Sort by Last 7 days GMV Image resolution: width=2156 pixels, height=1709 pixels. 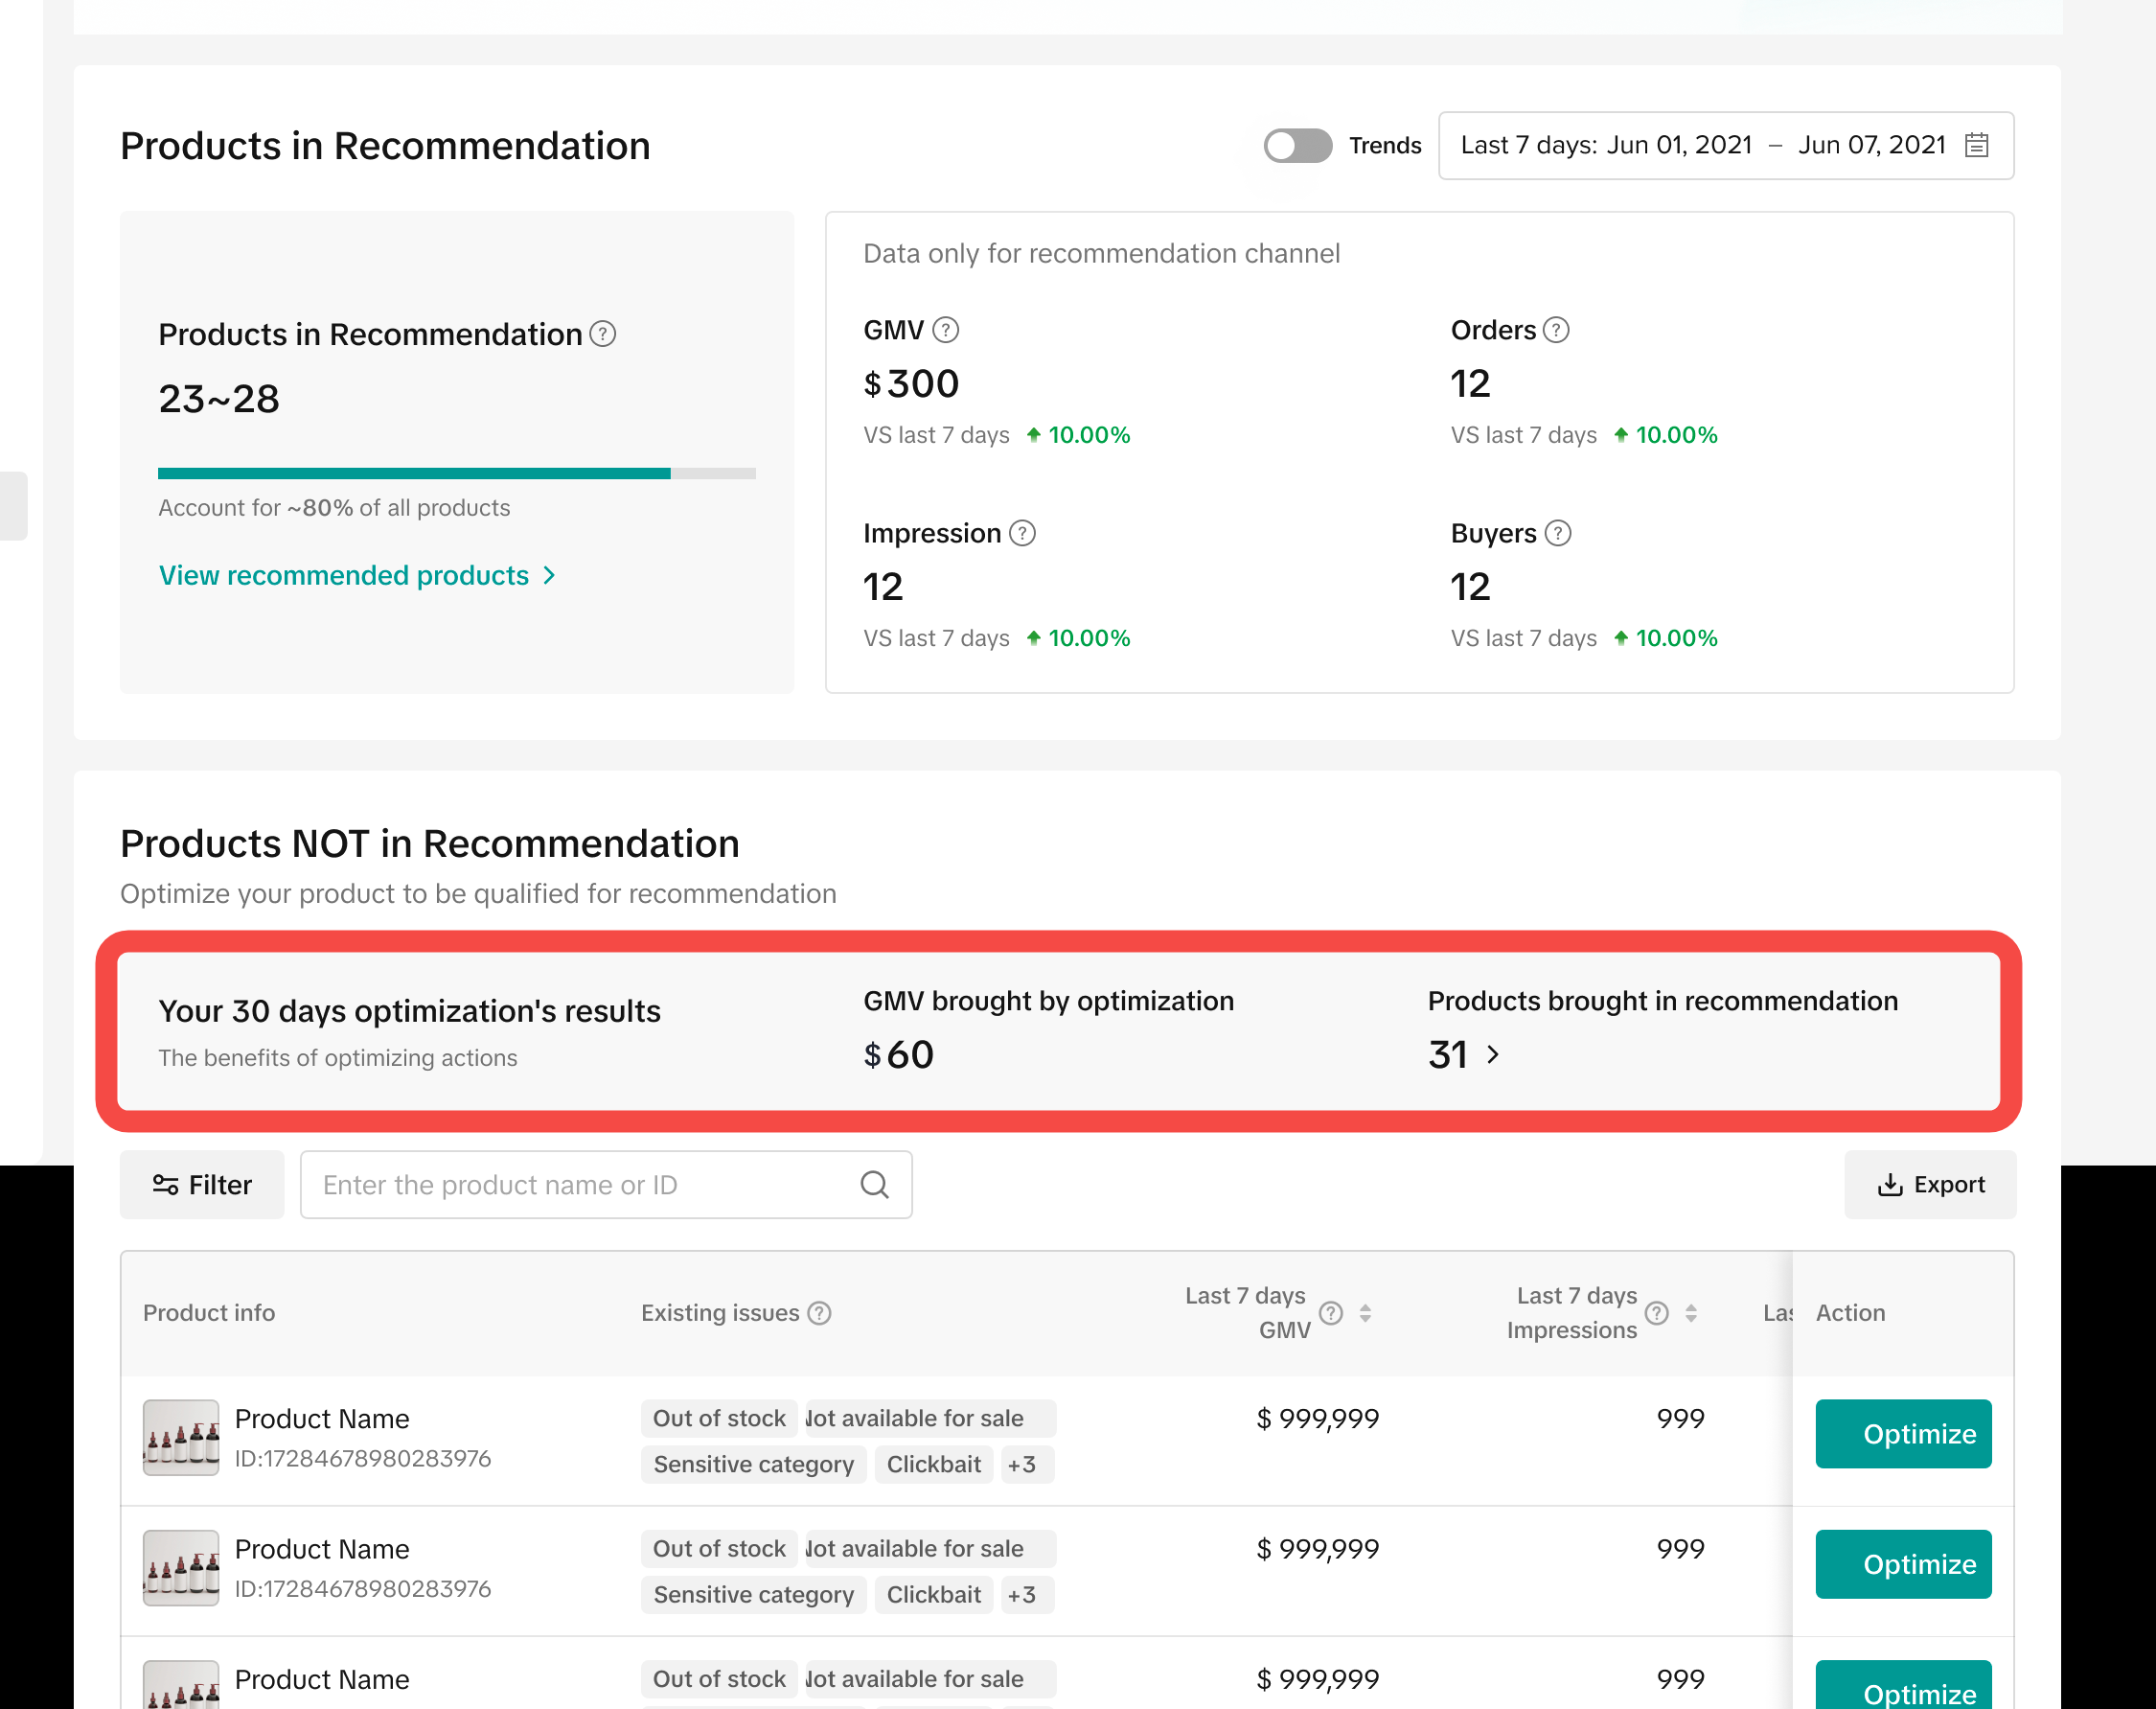click(1365, 1313)
